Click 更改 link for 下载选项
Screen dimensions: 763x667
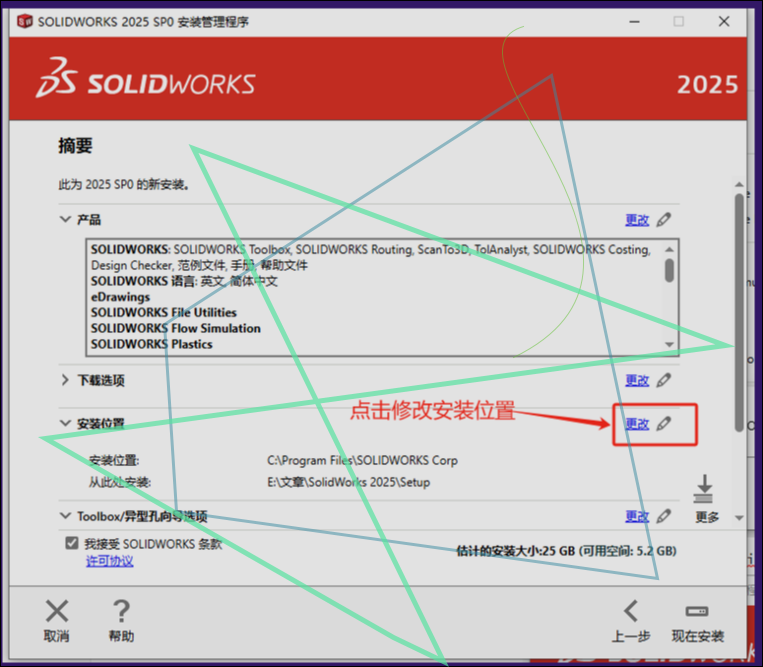tap(637, 380)
